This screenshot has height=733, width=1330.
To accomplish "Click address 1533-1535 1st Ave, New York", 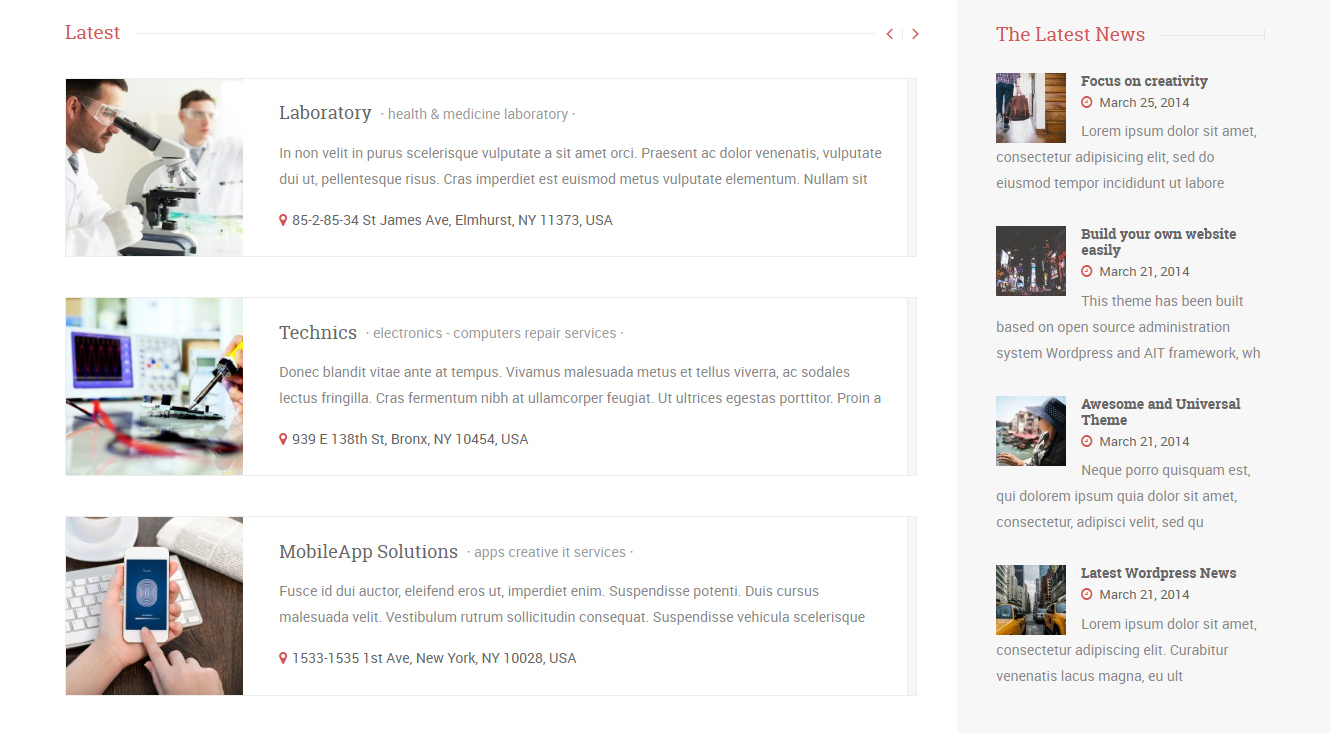I will 434,658.
